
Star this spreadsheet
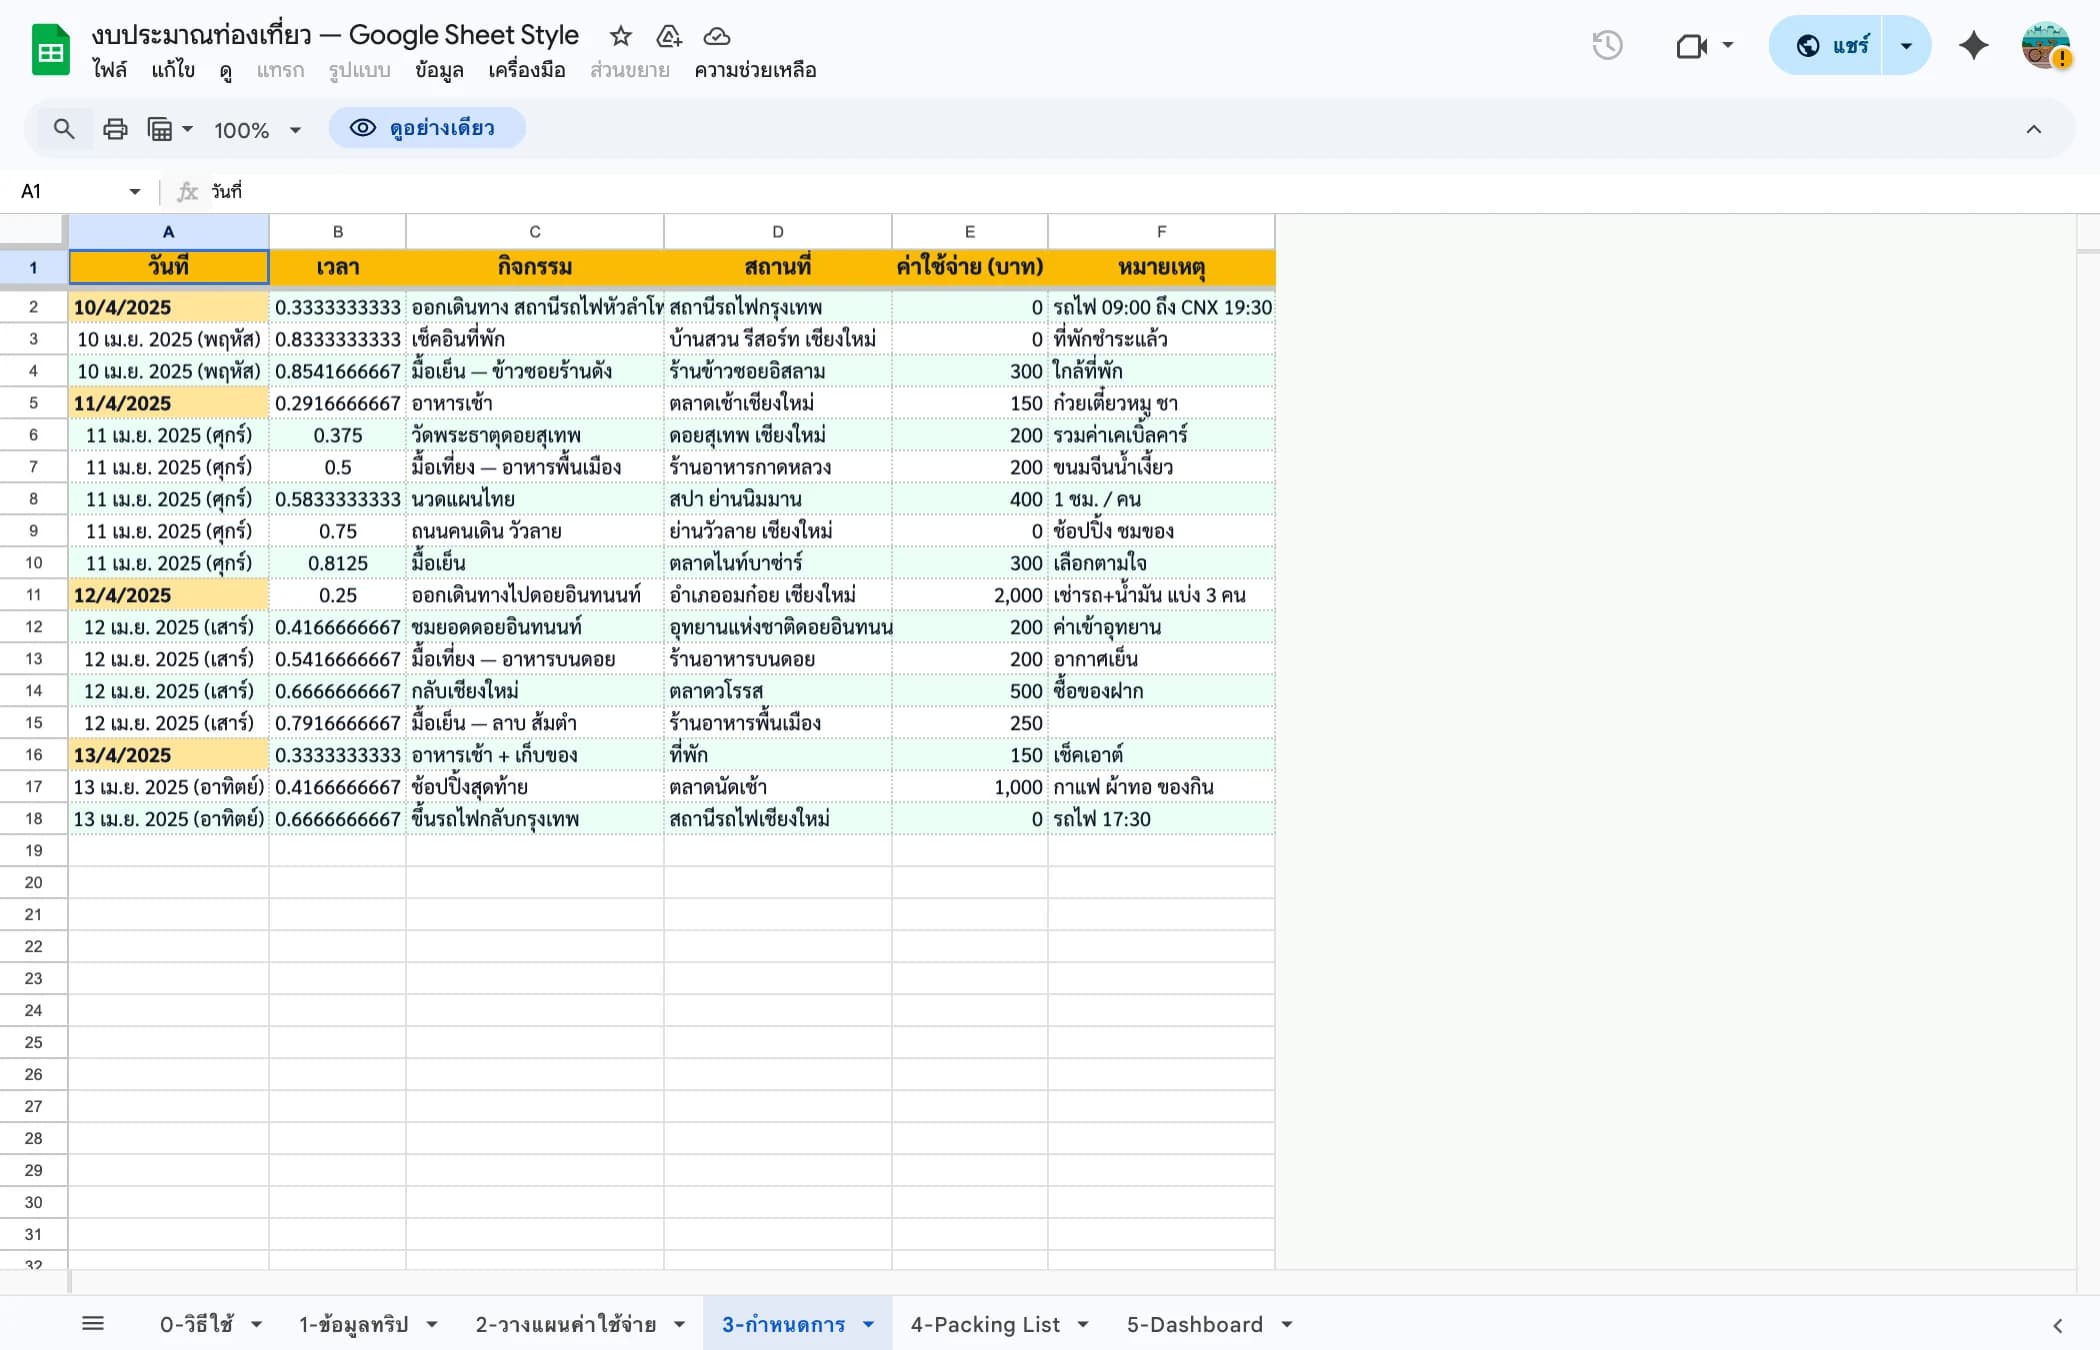point(620,36)
